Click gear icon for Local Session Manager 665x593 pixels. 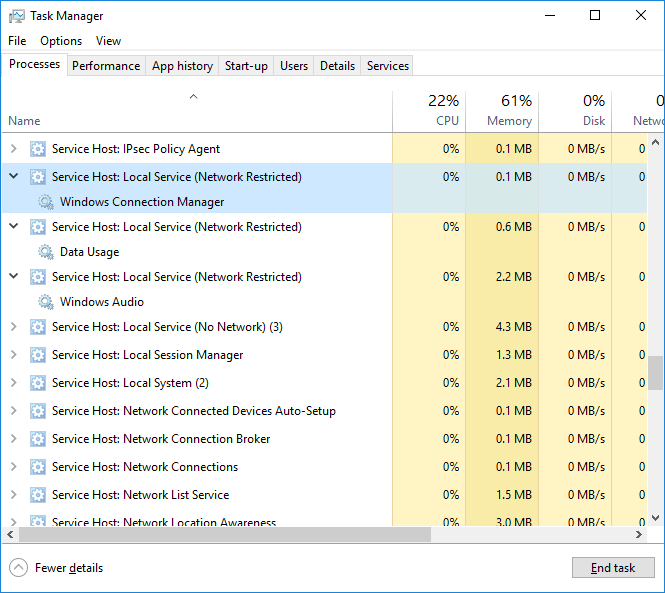coord(38,355)
